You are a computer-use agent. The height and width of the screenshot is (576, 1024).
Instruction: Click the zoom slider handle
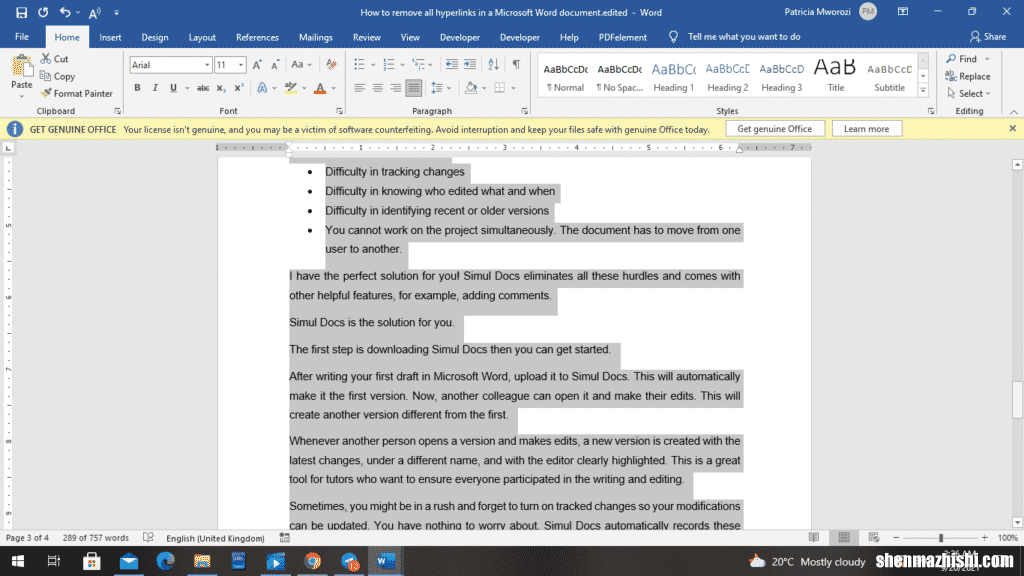coord(941,537)
